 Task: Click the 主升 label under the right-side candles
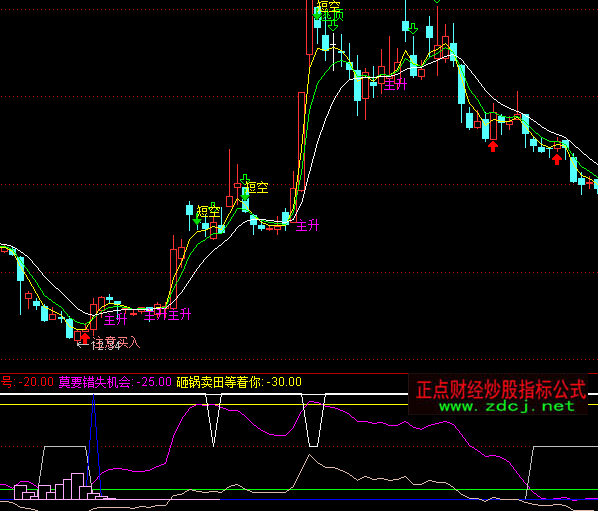coord(395,84)
